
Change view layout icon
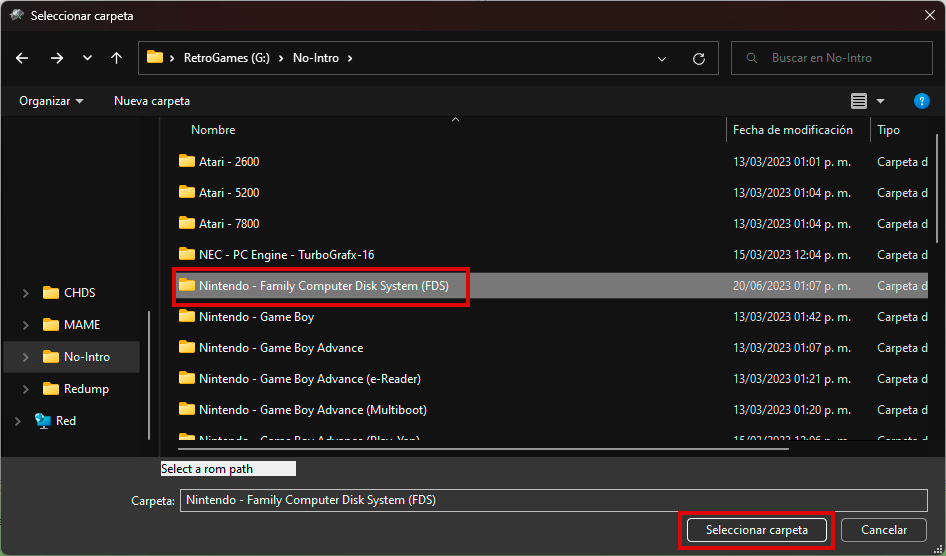(x=859, y=101)
